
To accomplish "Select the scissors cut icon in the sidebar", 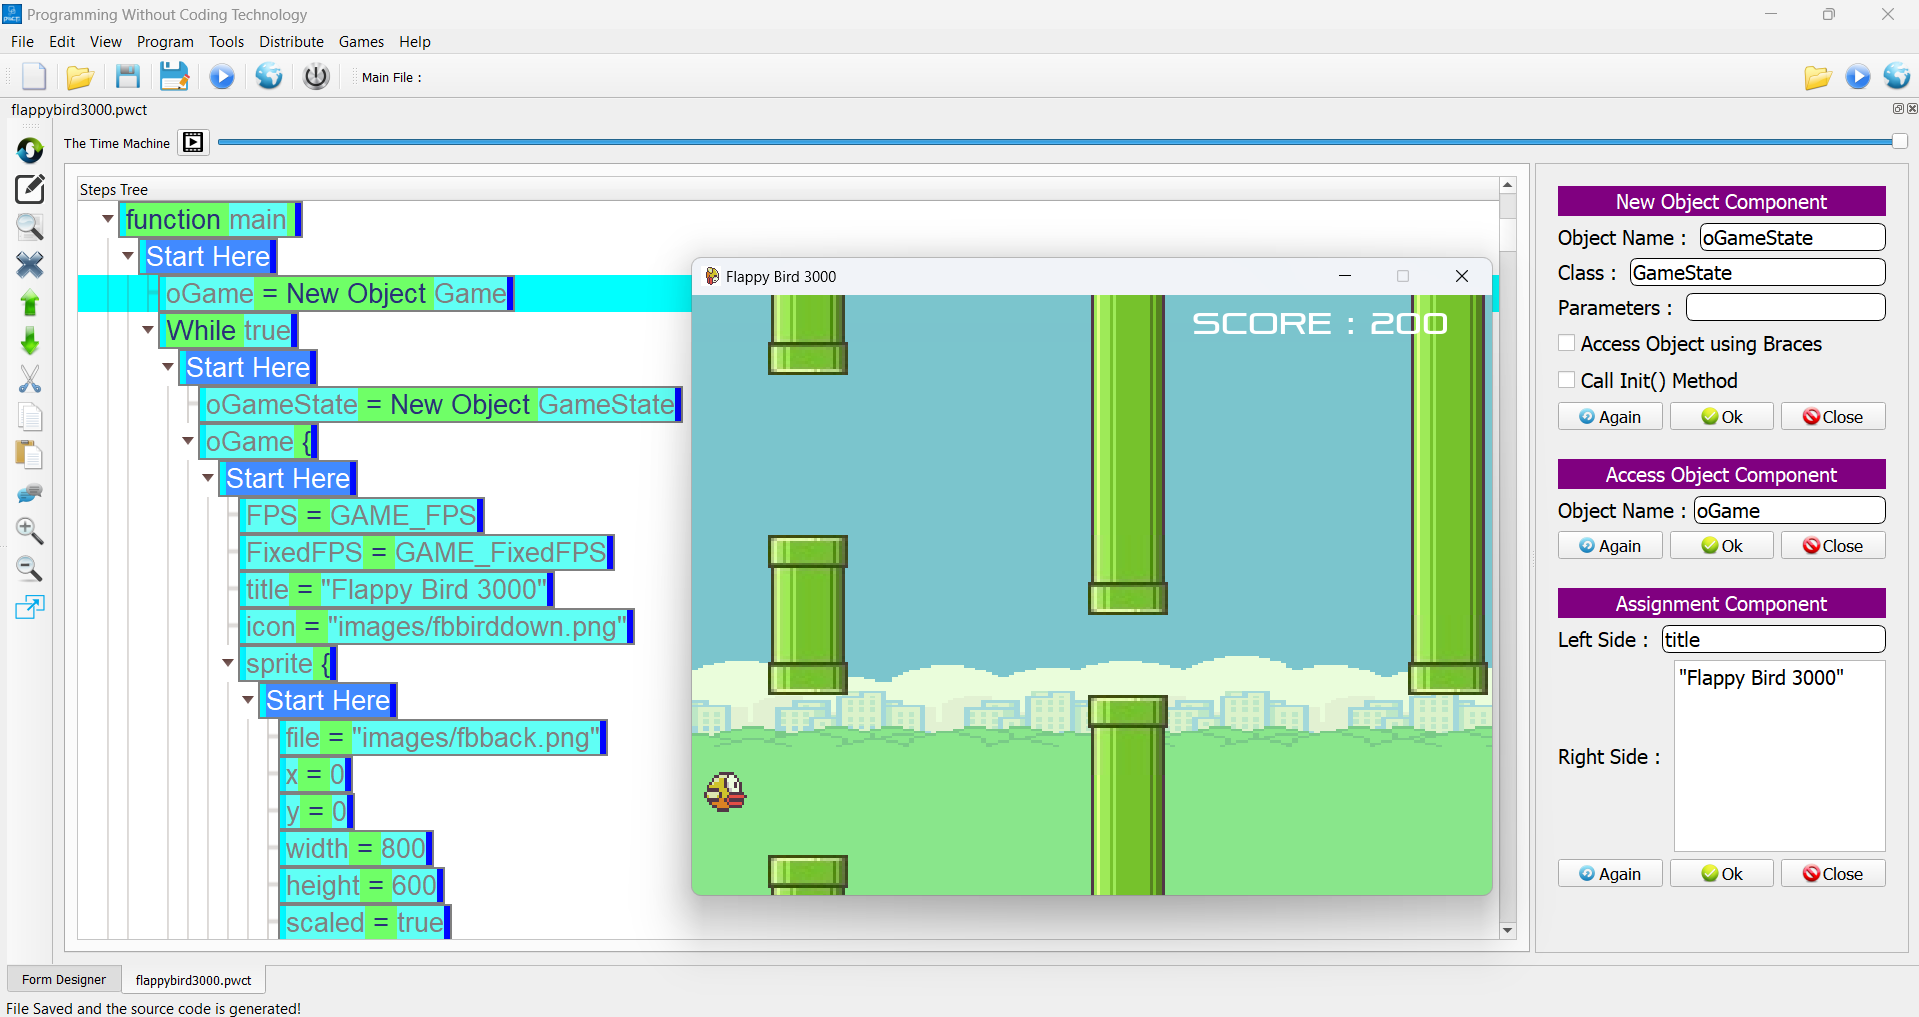I will tap(29, 379).
